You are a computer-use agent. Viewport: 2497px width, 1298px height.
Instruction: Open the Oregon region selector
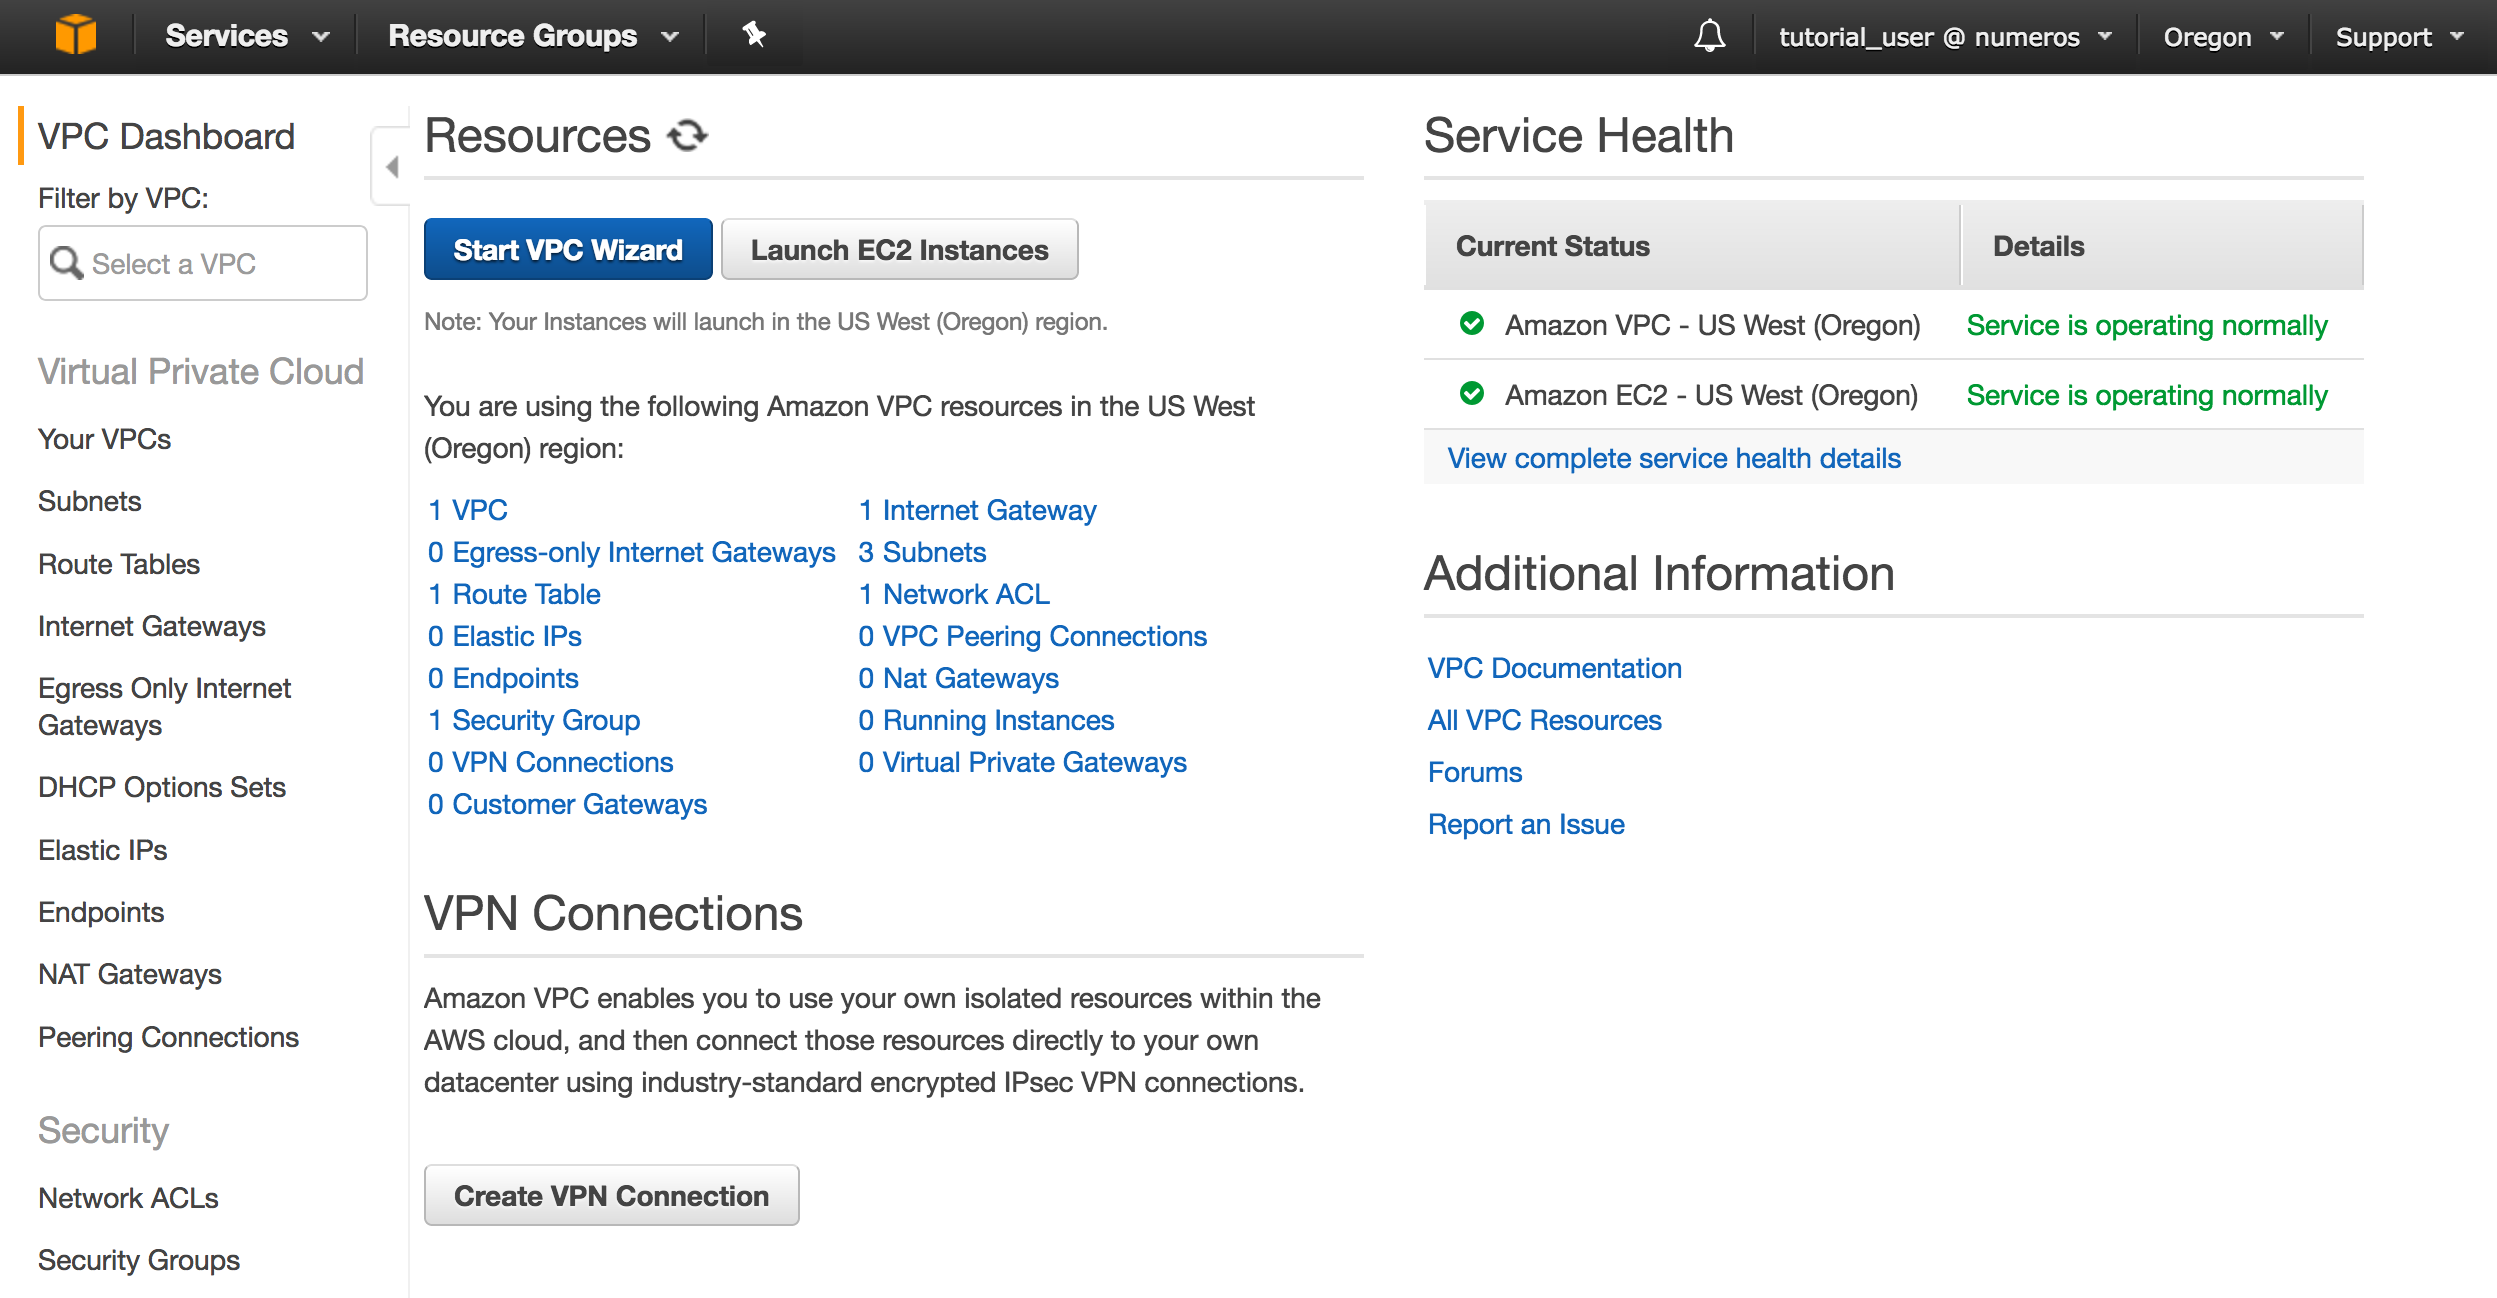click(2223, 37)
